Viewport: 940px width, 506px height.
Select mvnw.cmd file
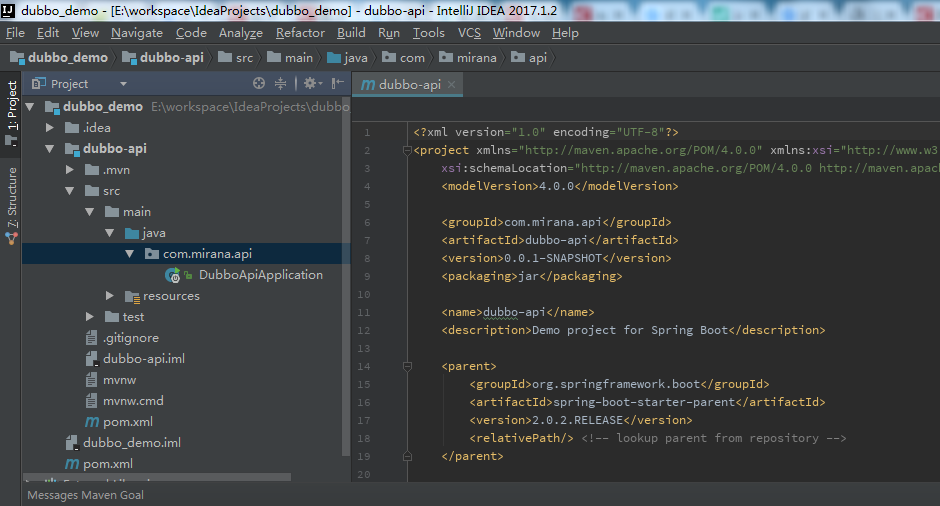pyautogui.click(x=133, y=400)
